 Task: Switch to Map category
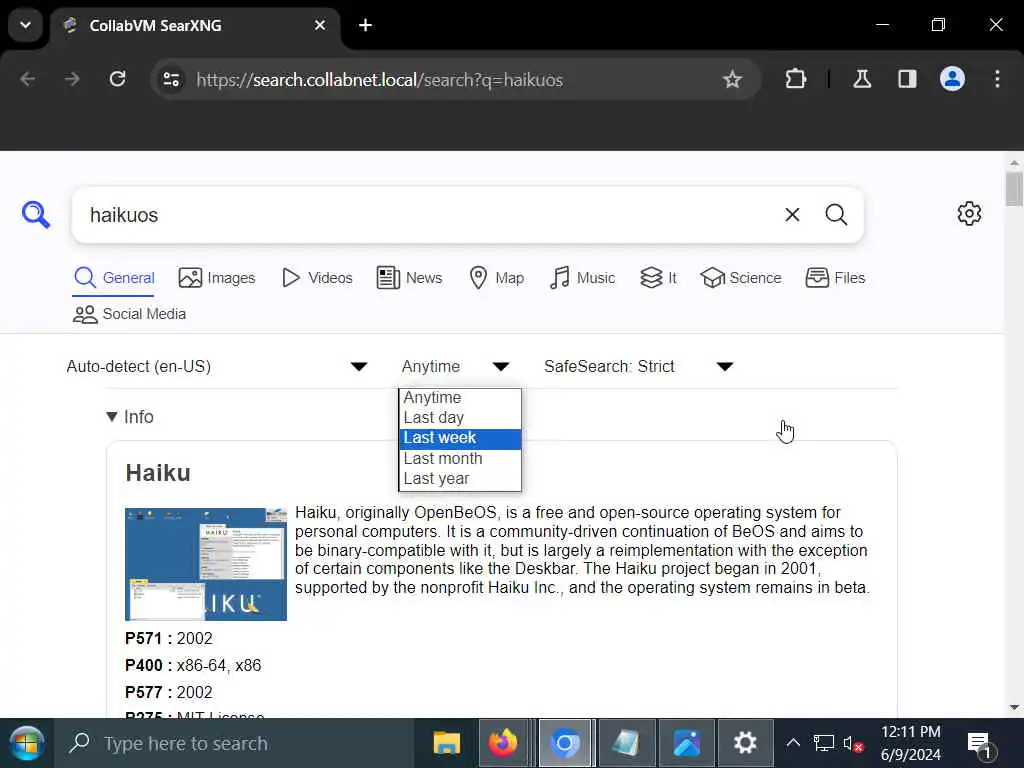[496, 278]
